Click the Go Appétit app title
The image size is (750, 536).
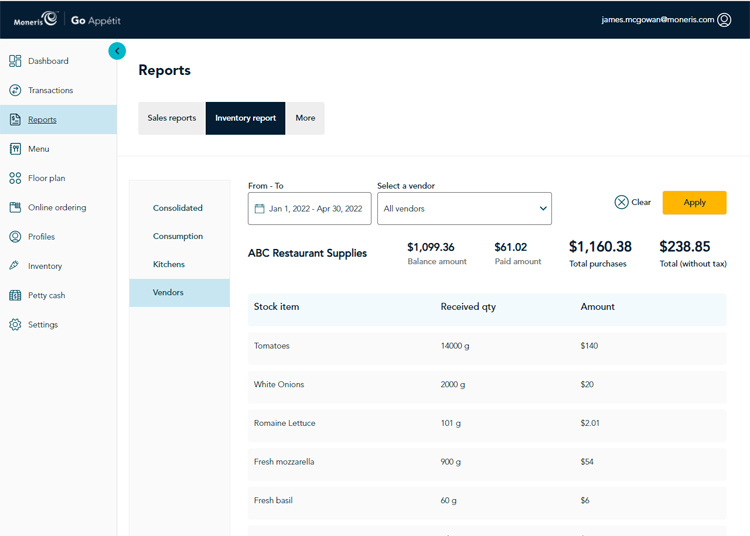coord(96,21)
